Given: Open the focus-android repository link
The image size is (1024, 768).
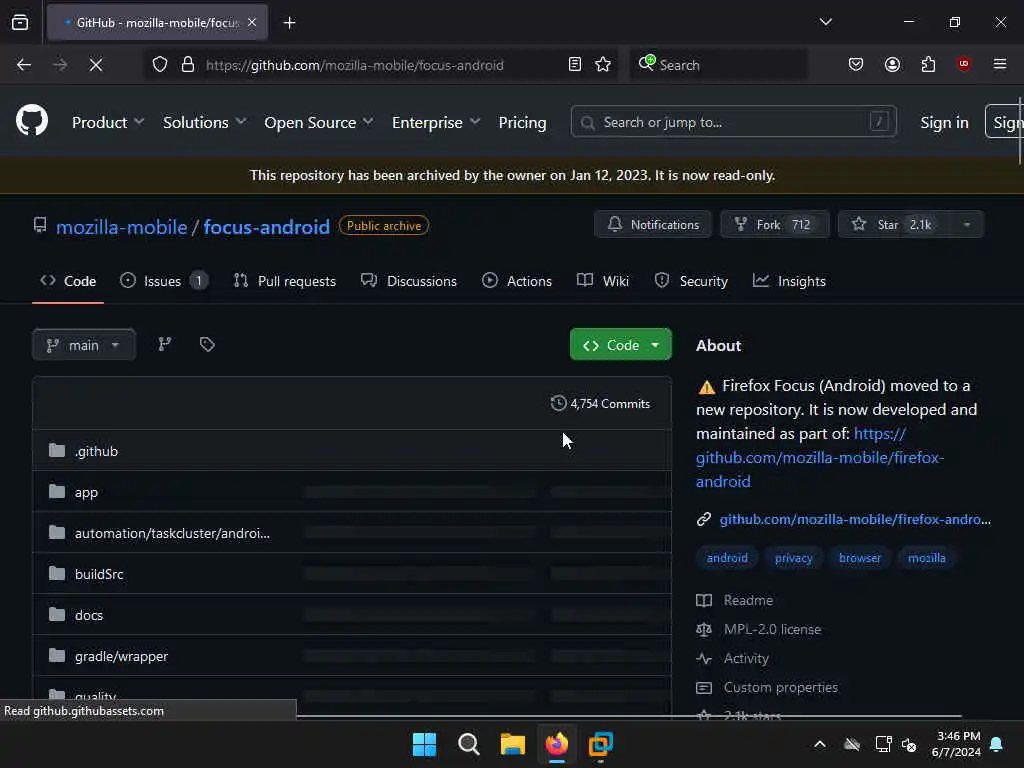Looking at the screenshot, I should [x=266, y=227].
